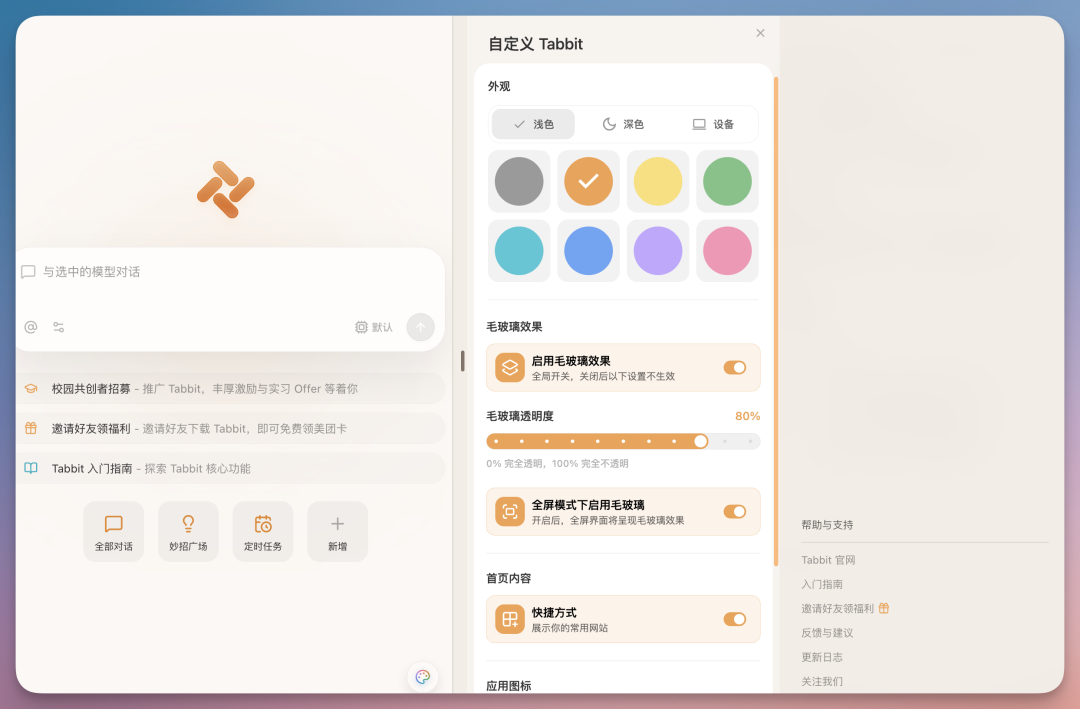Viewport: 1080px width, 709px height.
Task: Click the 80% transparency value
Action: click(747, 416)
